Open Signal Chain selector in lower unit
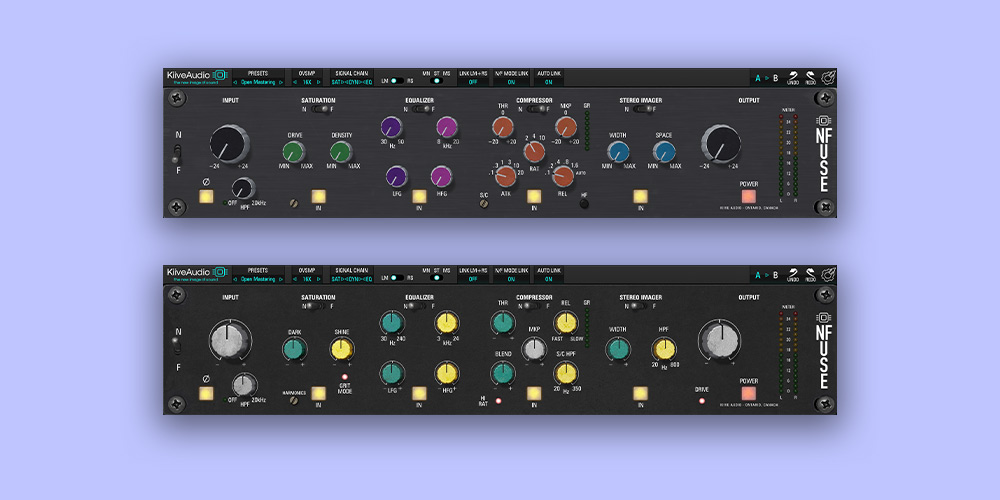This screenshot has width=1000, height=500. coord(352,279)
